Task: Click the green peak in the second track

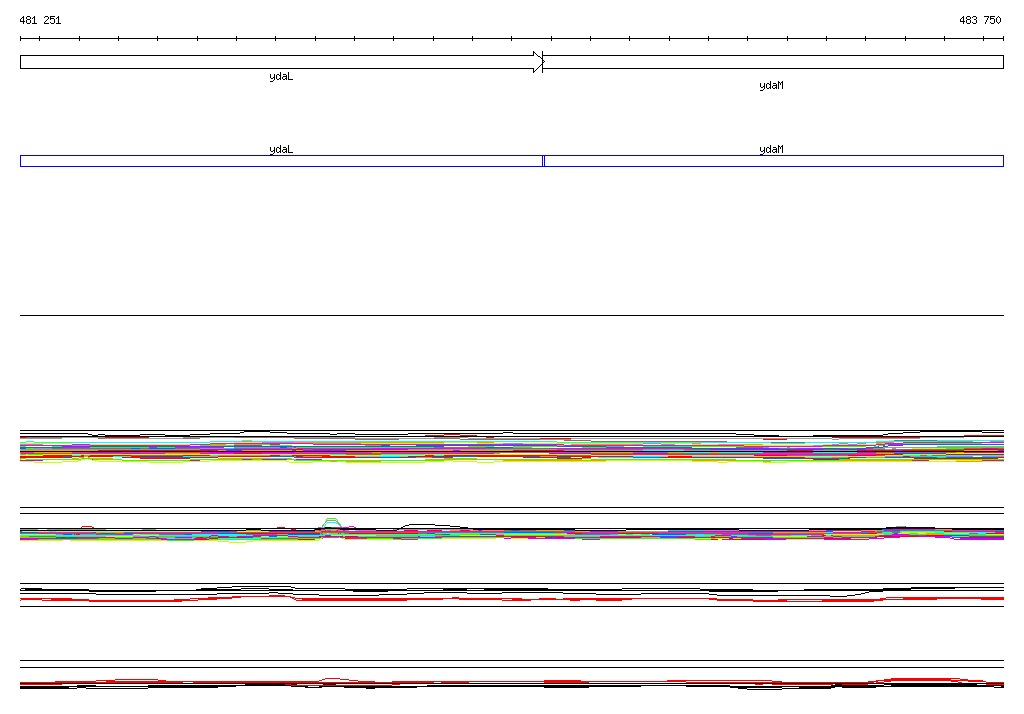Action: point(332,520)
